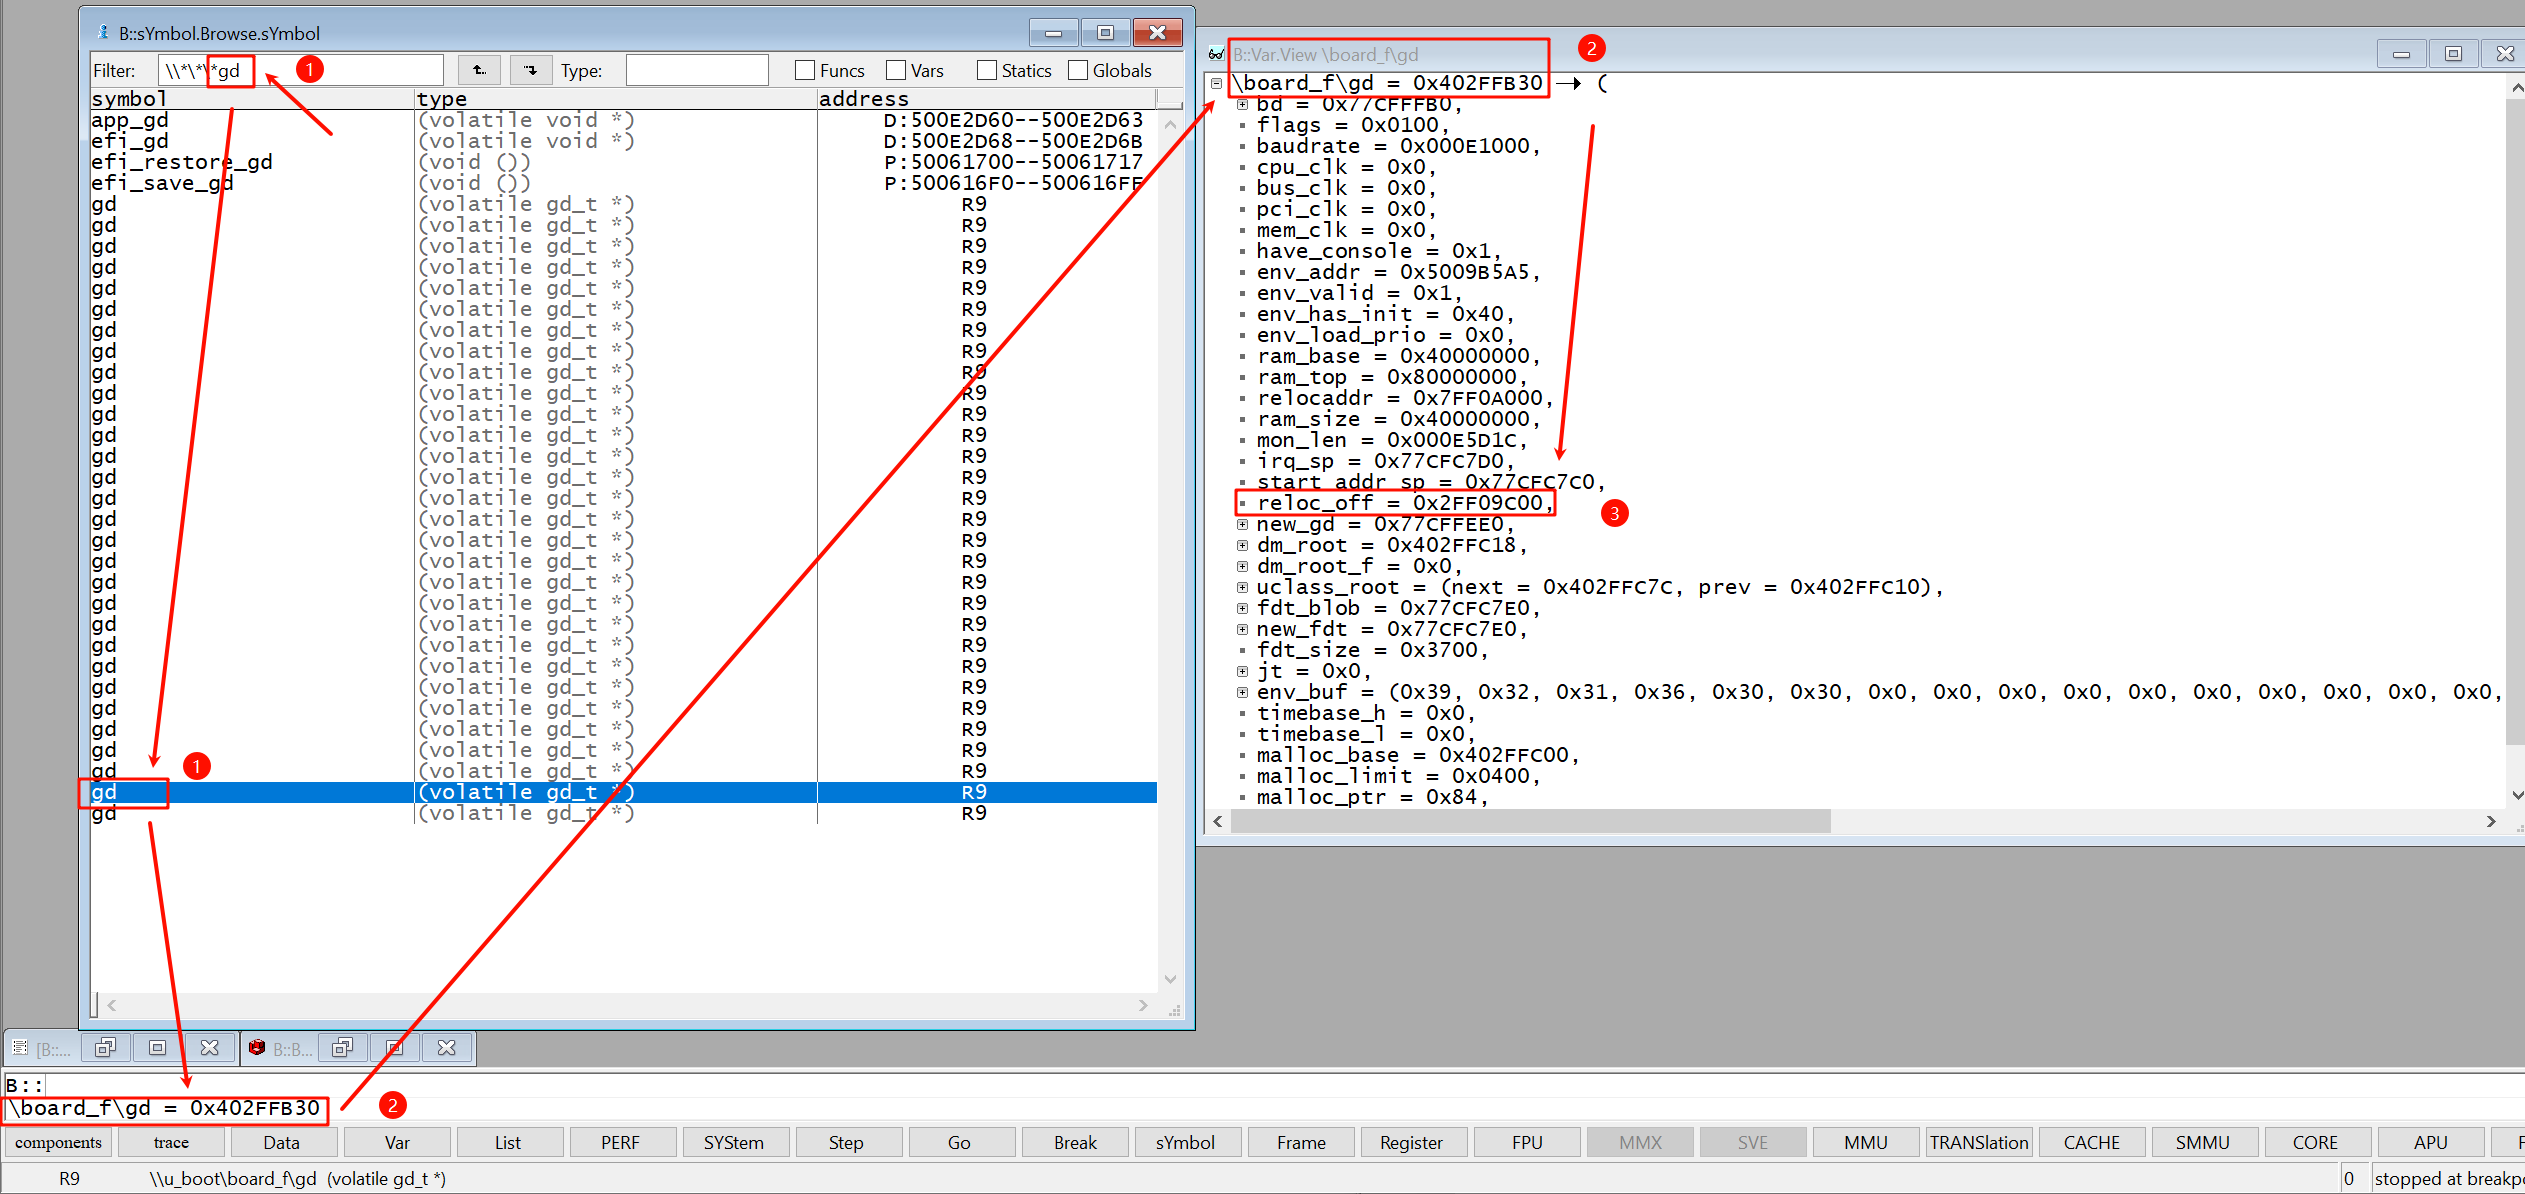Click the up-level arrow button beside Filter
Image resolution: width=2525 pixels, height=1194 pixels.
click(x=479, y=70)
